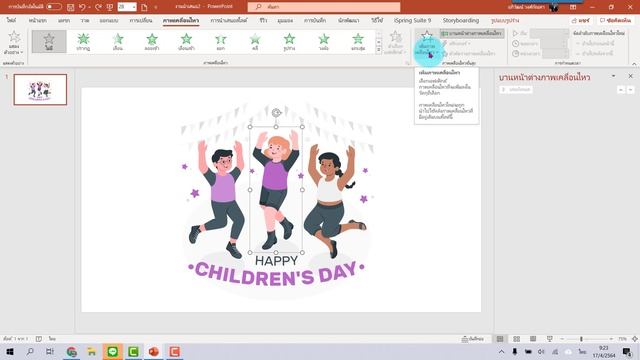Image resolution: width=640 pixels, height=360 pixels.
Task: Apply the Shape (รูปร่าง) animation
Action: (x=289, y=42)
